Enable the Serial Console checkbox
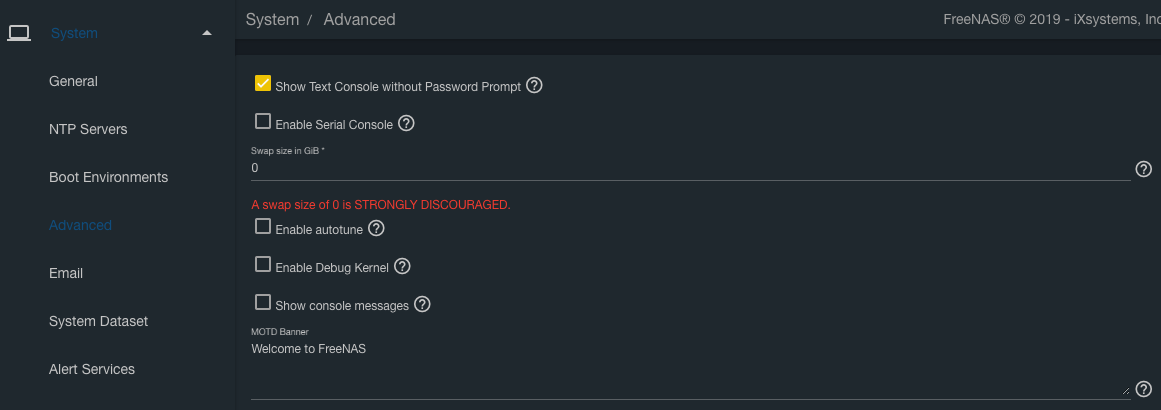This screenshot has width=1161, height=410. point(263,122)
